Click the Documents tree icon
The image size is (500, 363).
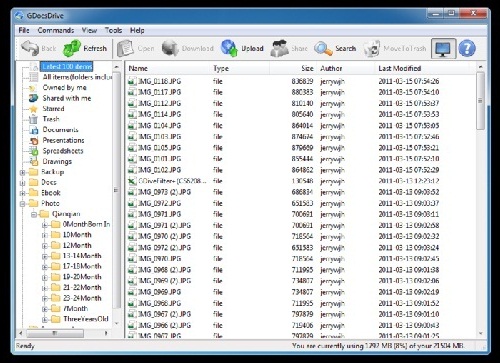(x=34, y=130)
